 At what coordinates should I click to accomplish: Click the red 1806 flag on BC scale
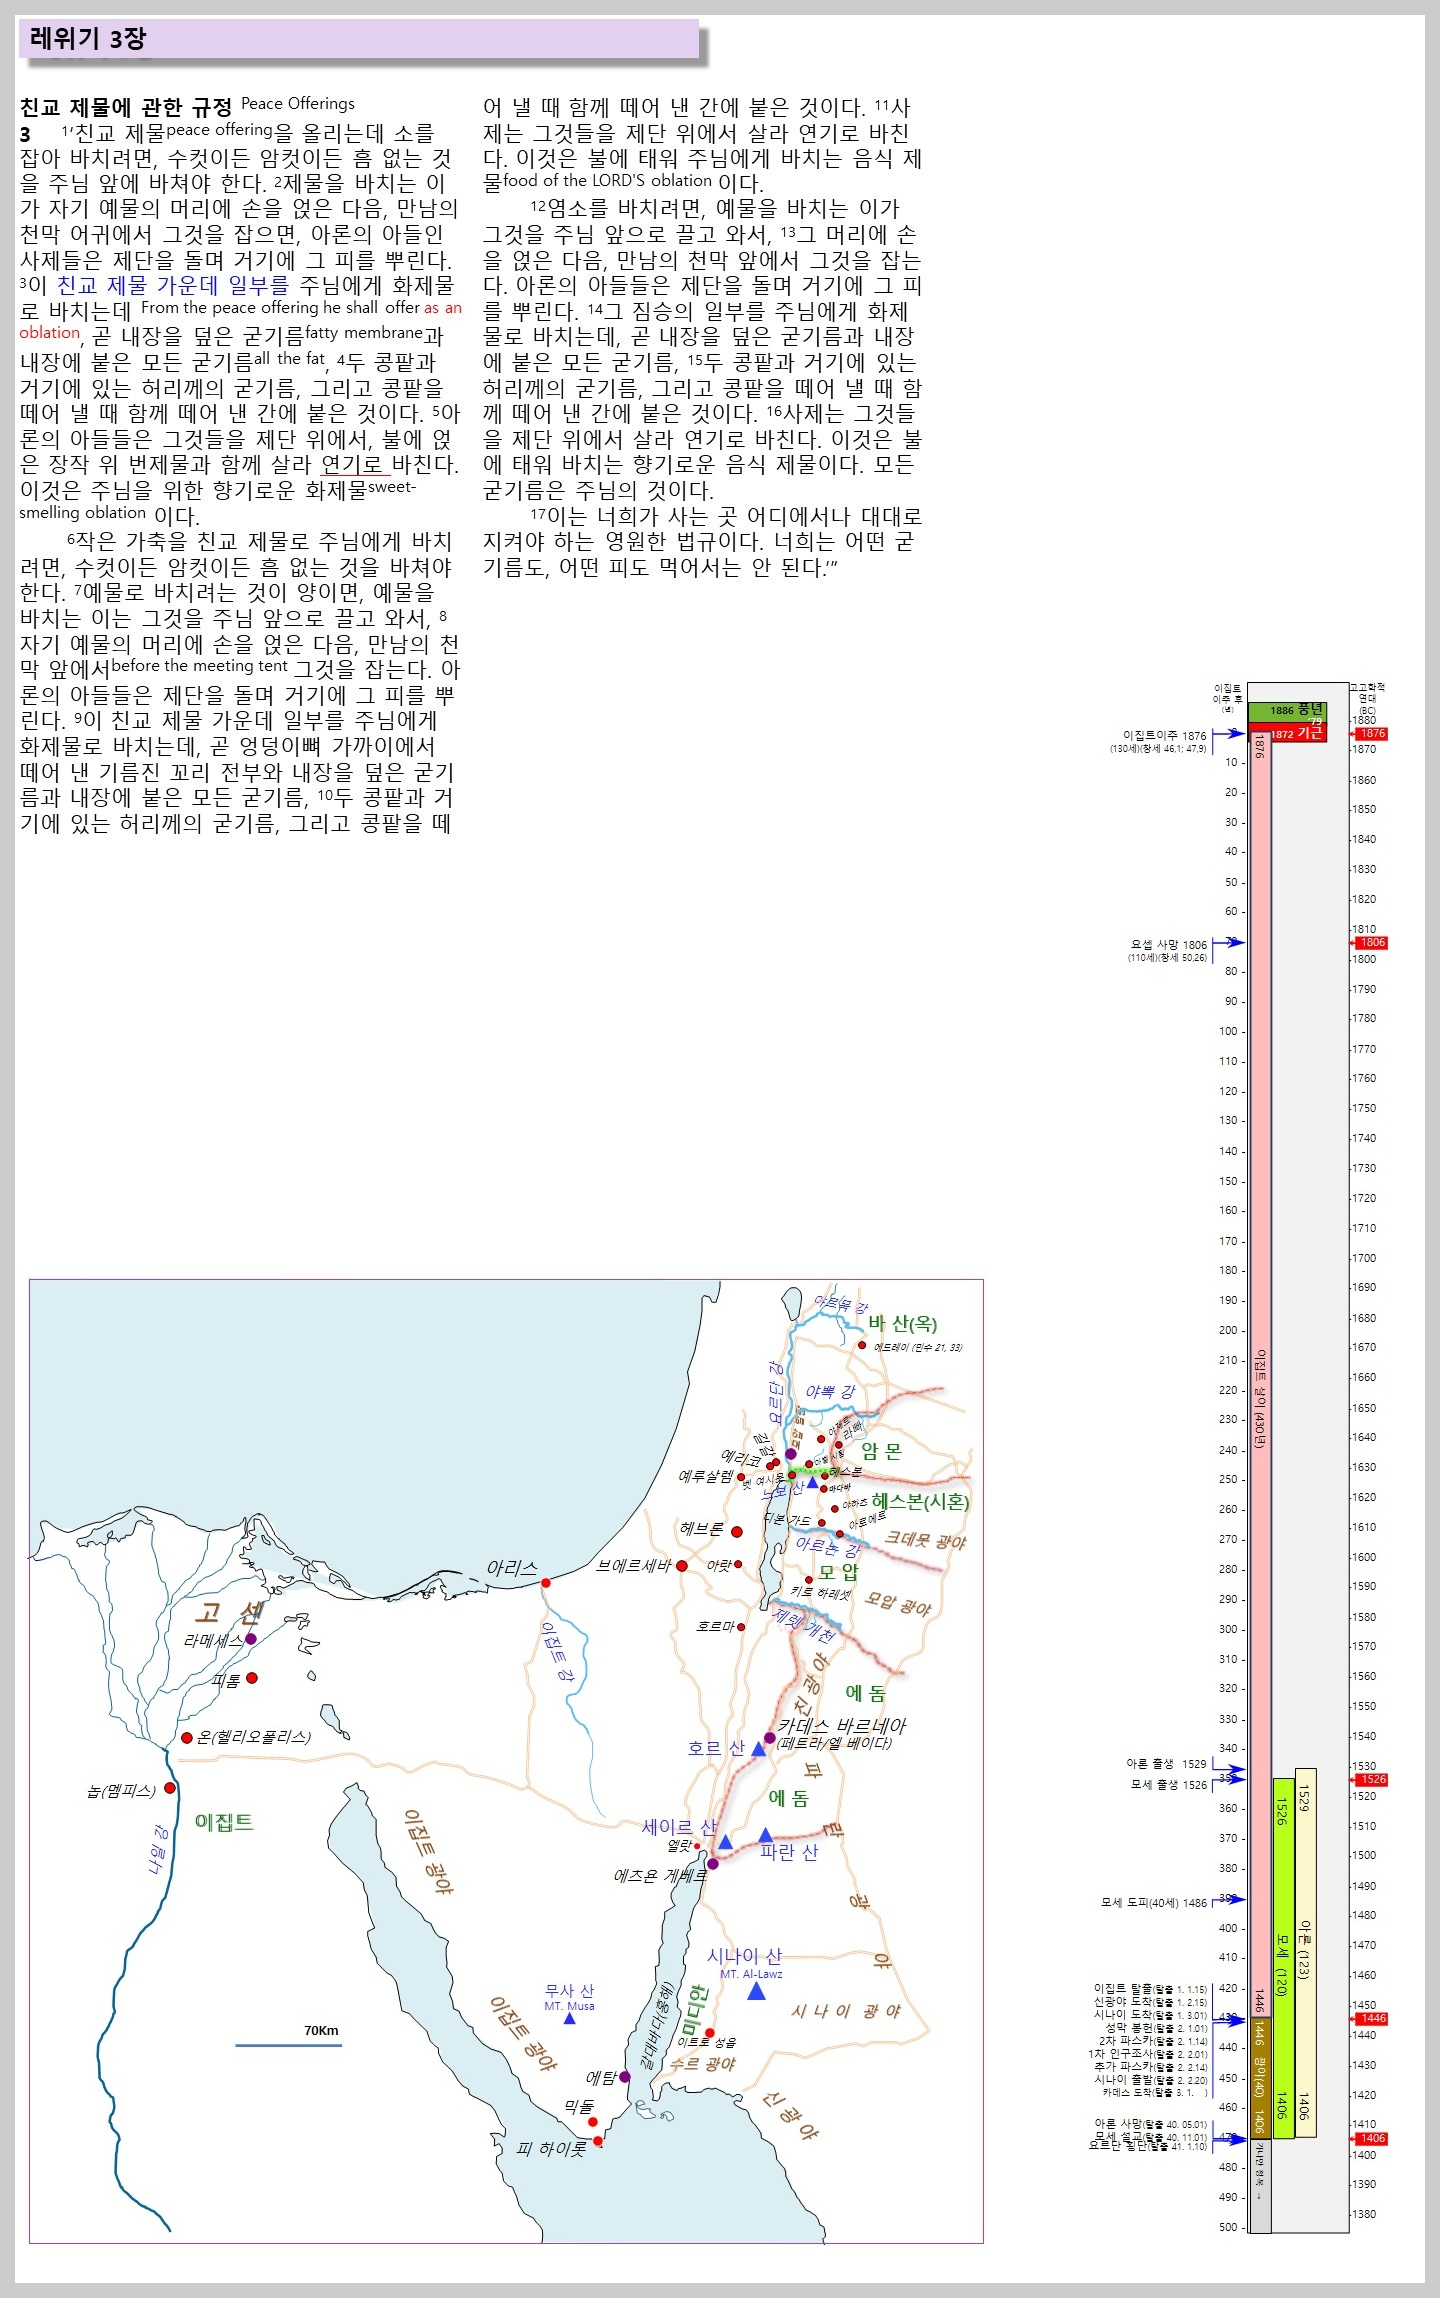pyautogui.click(x=1371, y=943)
